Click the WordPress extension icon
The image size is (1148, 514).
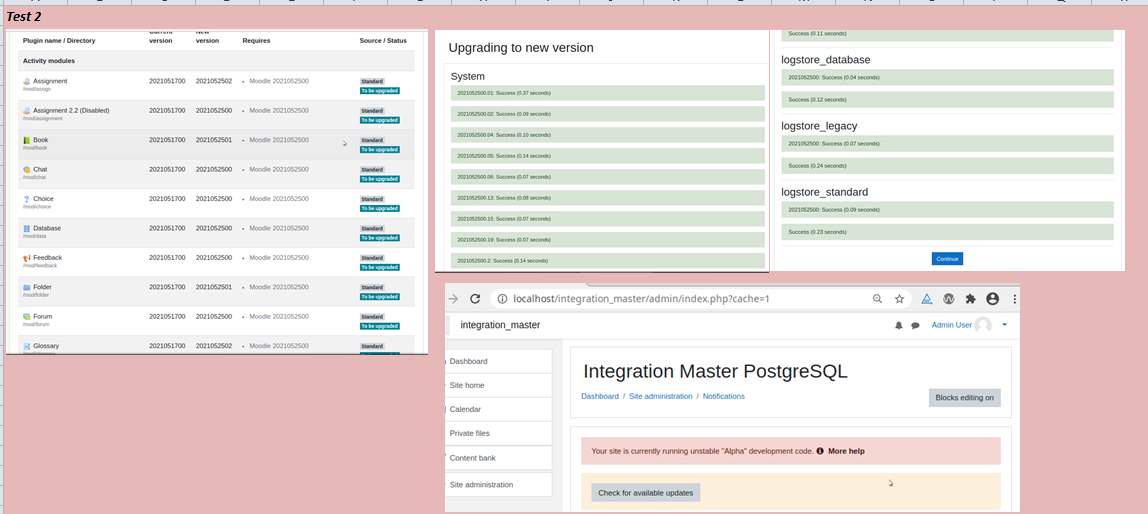(x=948, y=299)
